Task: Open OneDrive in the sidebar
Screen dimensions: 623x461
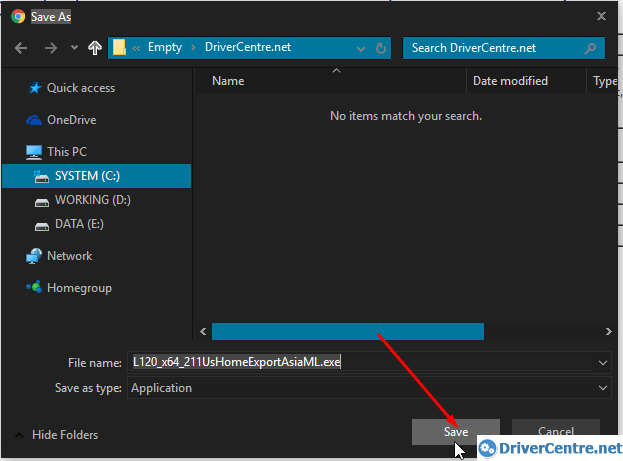Action: click(x=72, y=120)
